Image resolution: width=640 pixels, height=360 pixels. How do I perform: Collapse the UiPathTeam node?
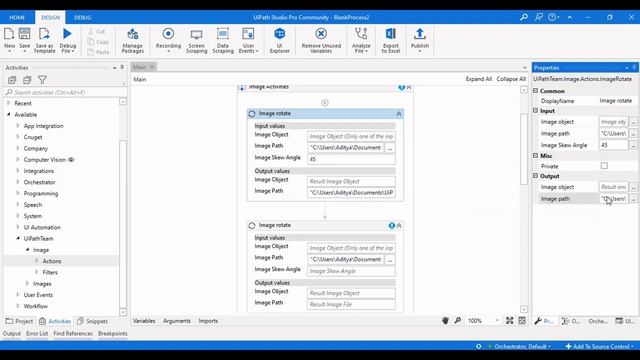pos(18,238)
